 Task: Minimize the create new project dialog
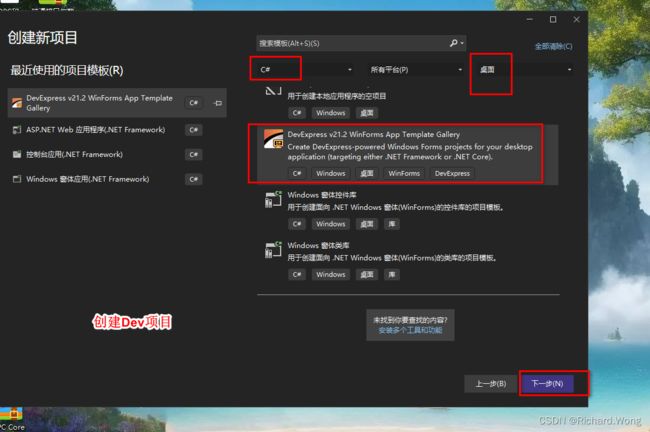tap(530, 19)
